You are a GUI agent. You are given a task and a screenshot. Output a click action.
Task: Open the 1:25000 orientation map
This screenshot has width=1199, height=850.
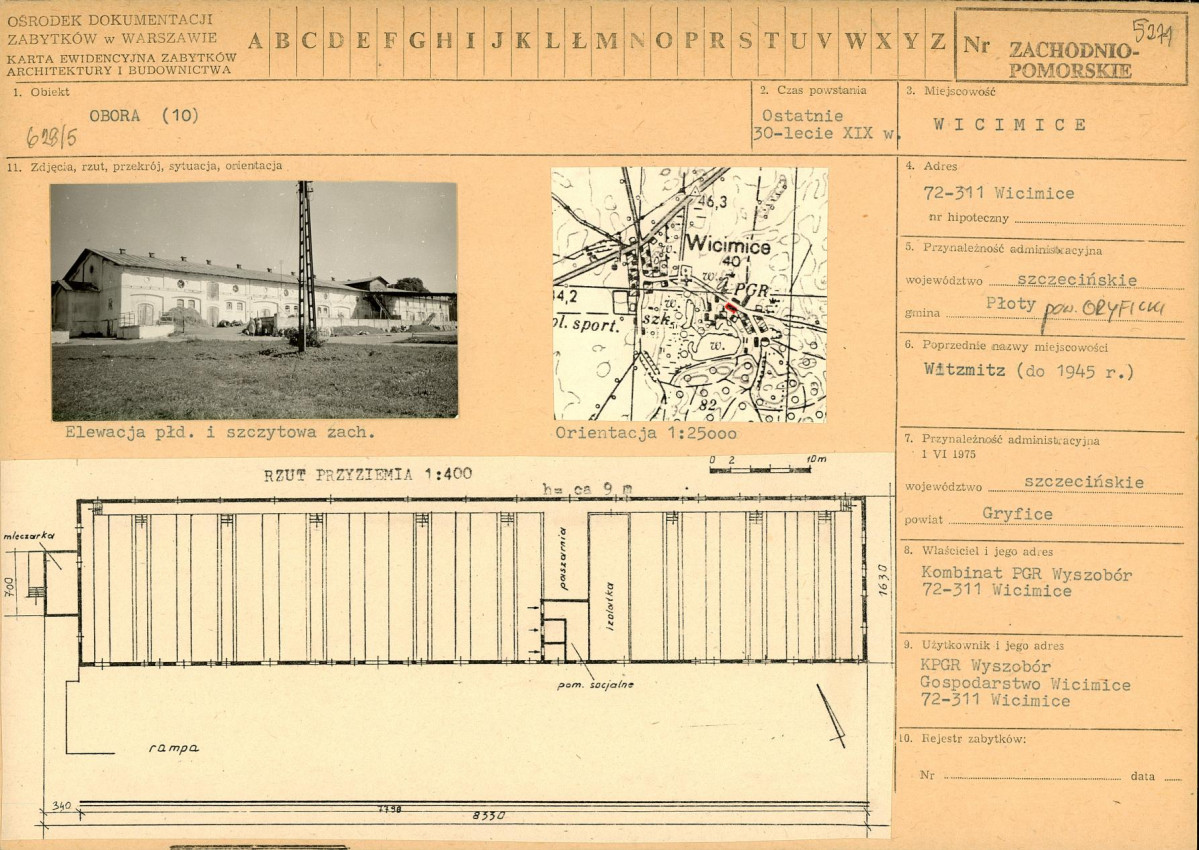[x=690, y=294]
